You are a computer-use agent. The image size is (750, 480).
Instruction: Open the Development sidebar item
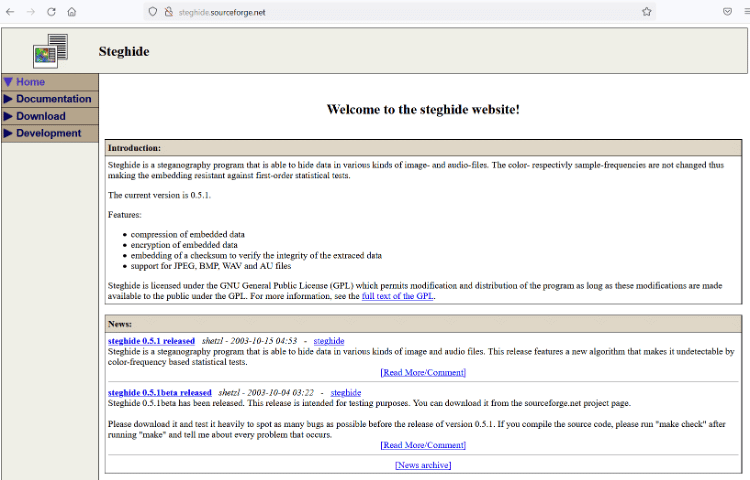[48, 133]
